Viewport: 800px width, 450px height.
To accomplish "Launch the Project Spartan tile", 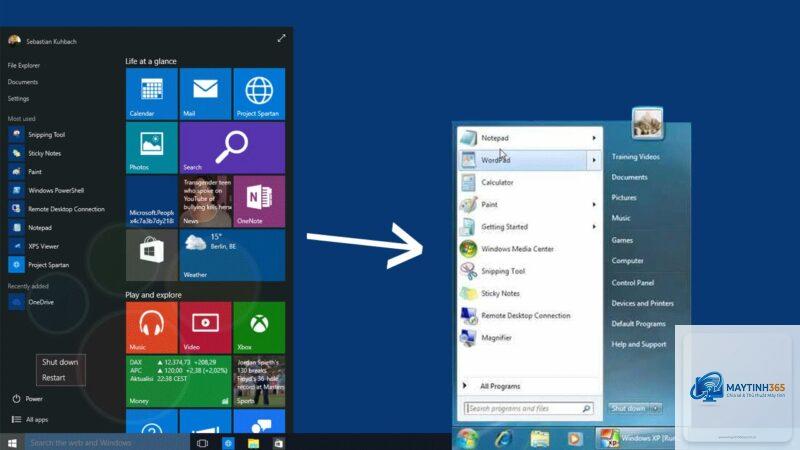I will pos(259,94).
